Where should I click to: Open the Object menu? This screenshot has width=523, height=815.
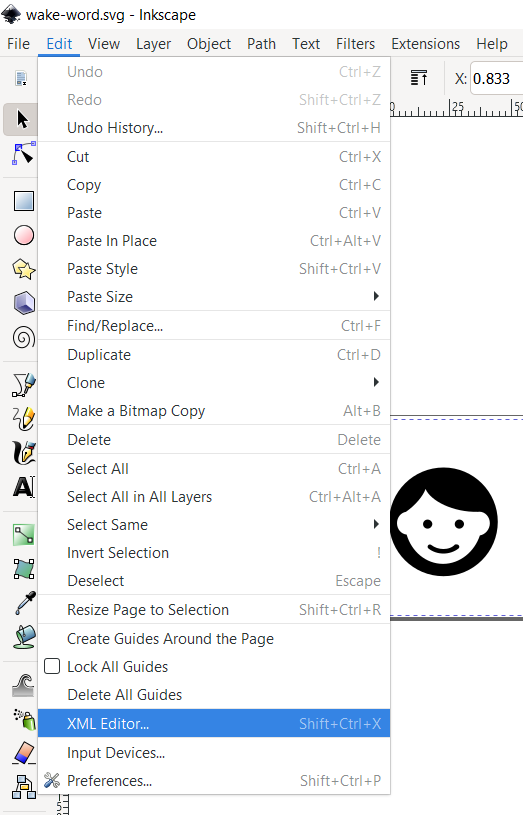(209, 44)
